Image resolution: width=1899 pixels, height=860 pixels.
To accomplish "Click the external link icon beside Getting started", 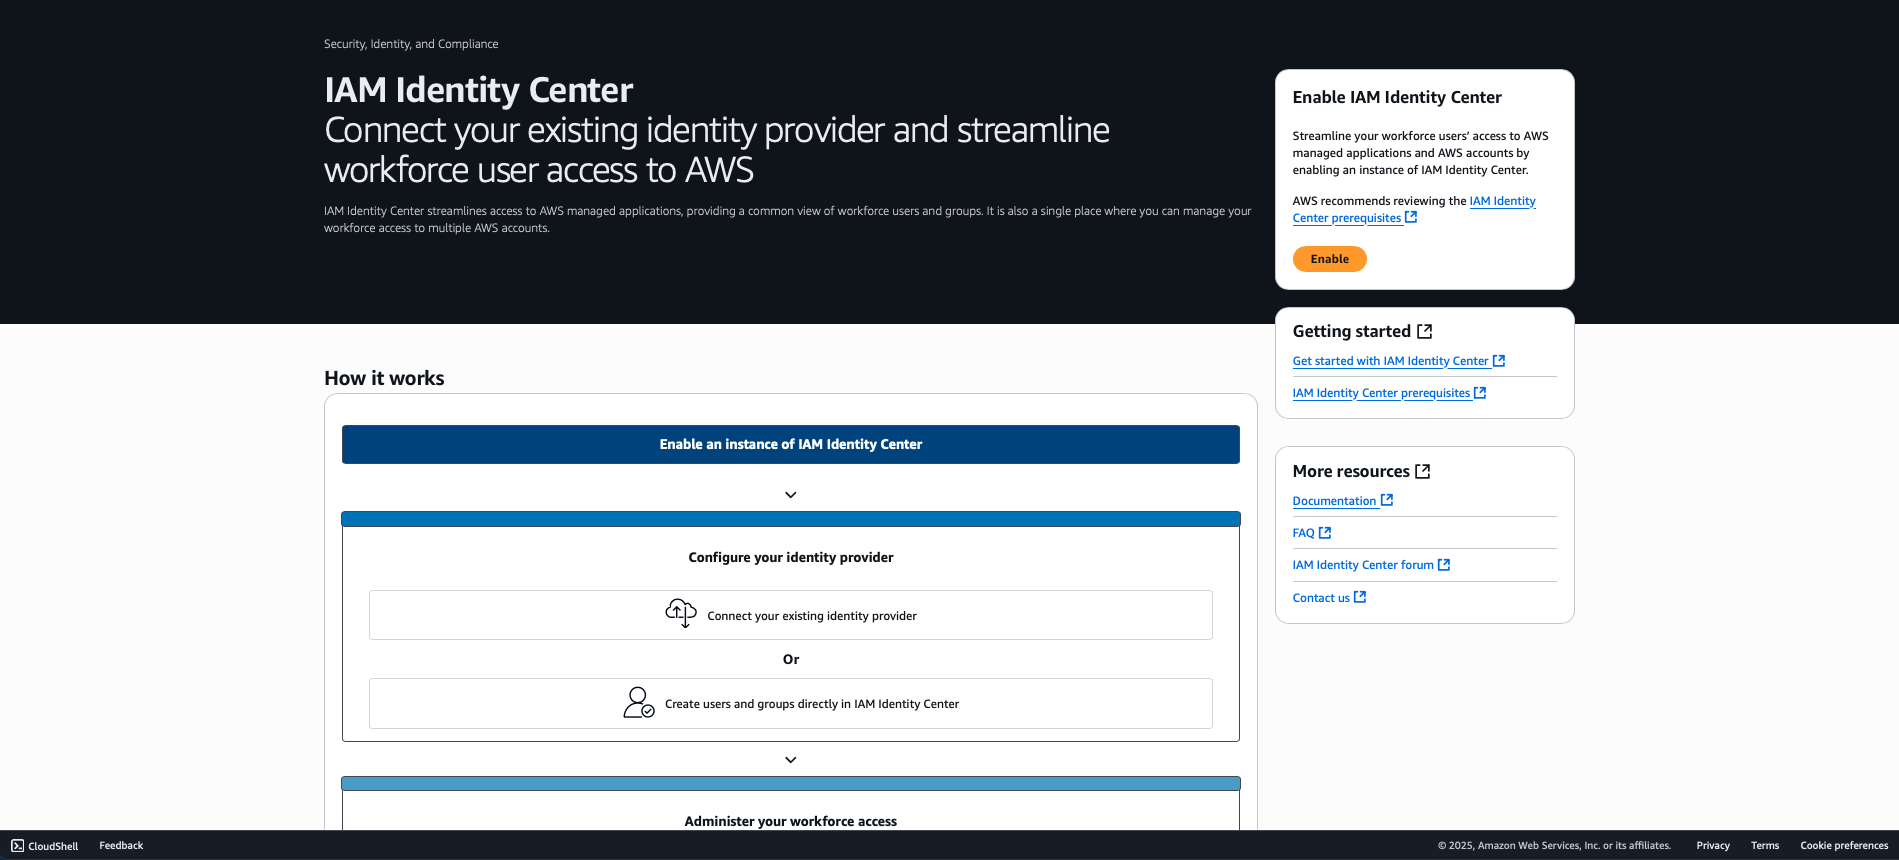I will 1424,330.
